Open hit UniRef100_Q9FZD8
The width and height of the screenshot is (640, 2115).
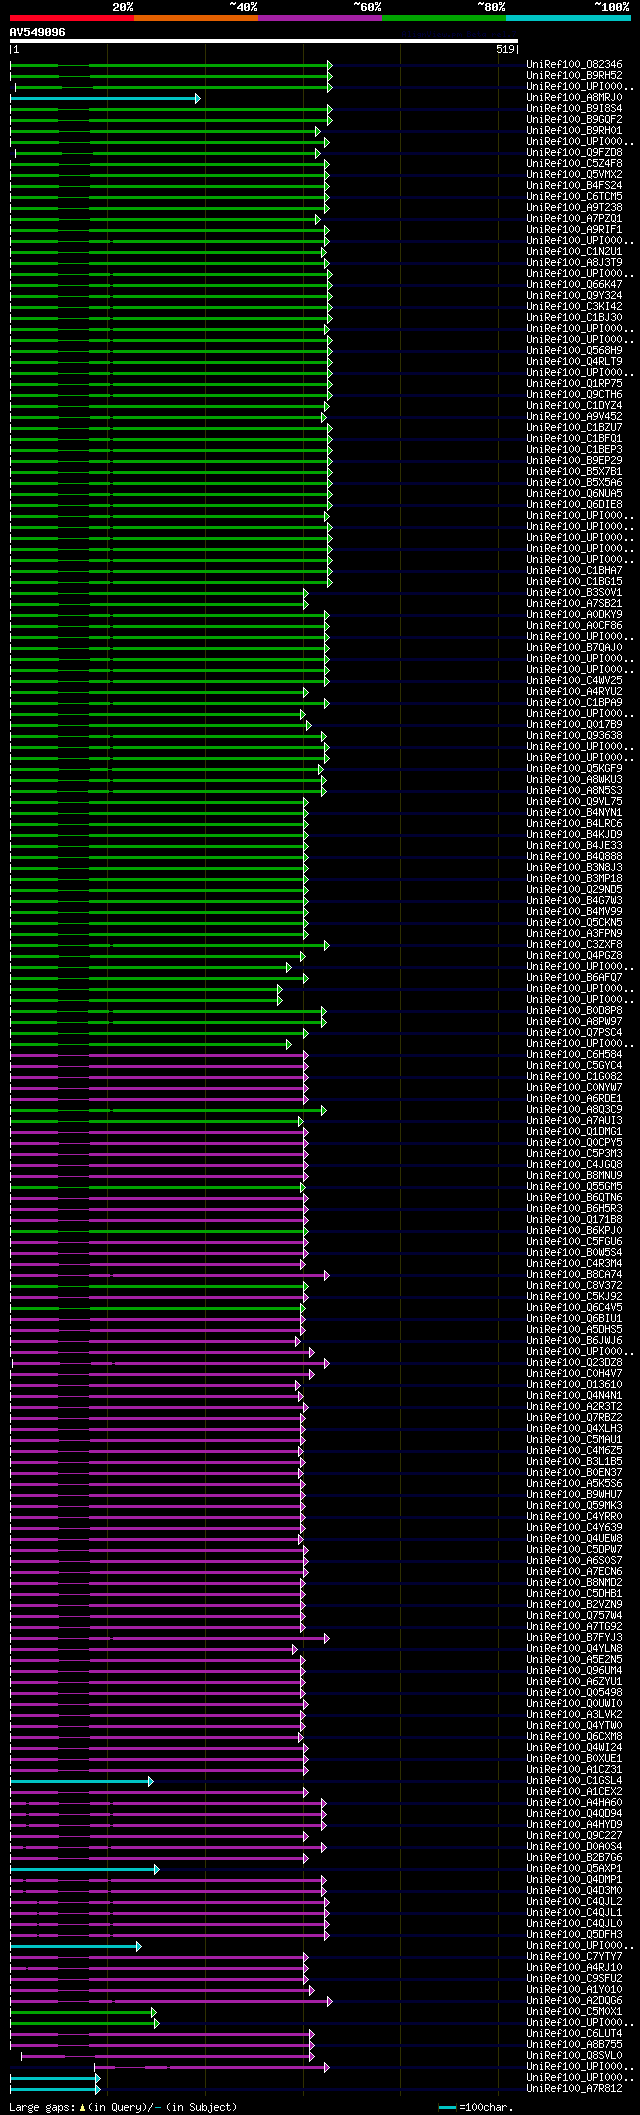pos(574,153)
